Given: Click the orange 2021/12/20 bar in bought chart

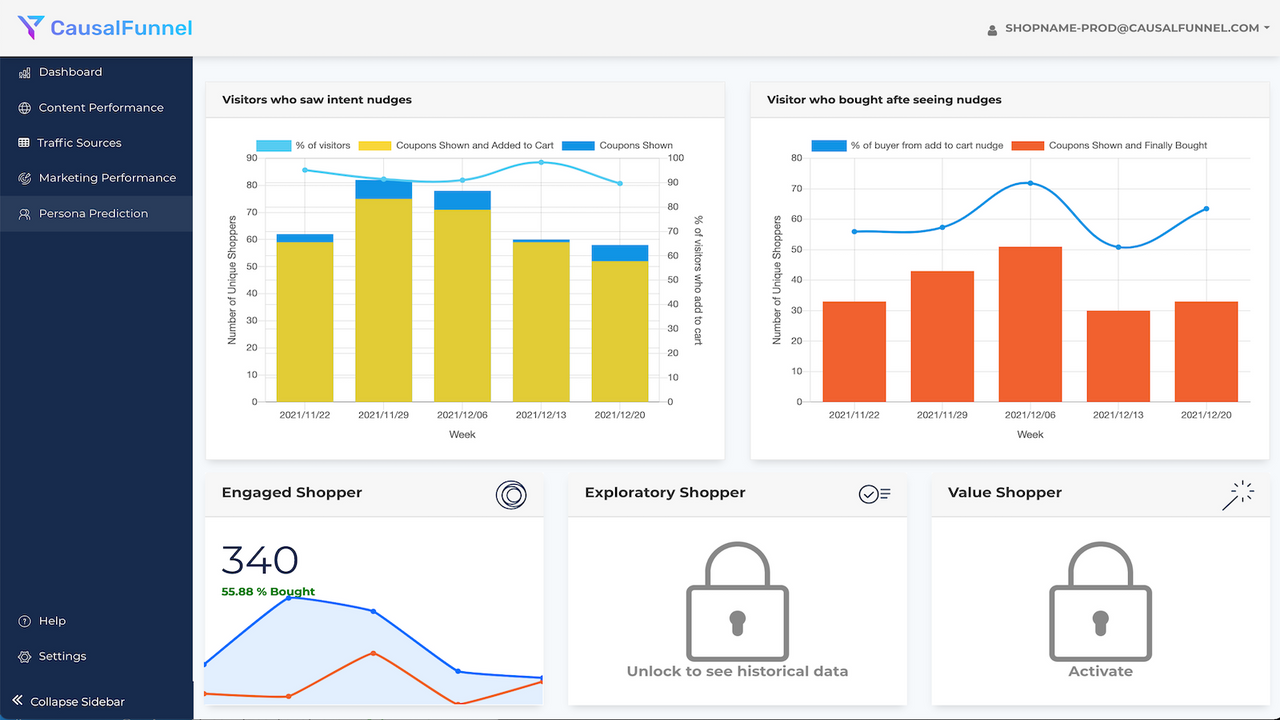Looking at the screenshot, I should 1206,352.
